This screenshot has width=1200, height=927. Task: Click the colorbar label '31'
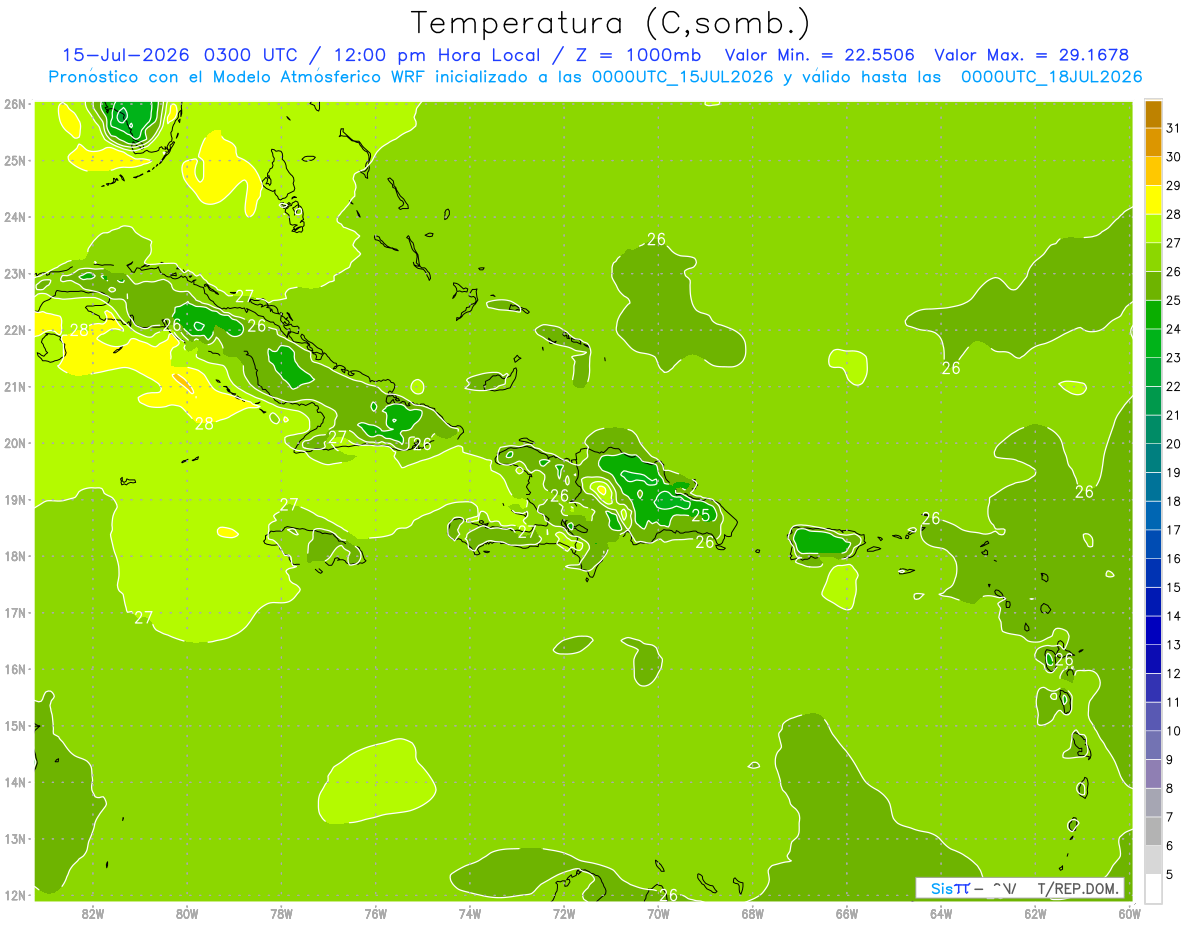pyautogui.click(x=1173, y=128)
